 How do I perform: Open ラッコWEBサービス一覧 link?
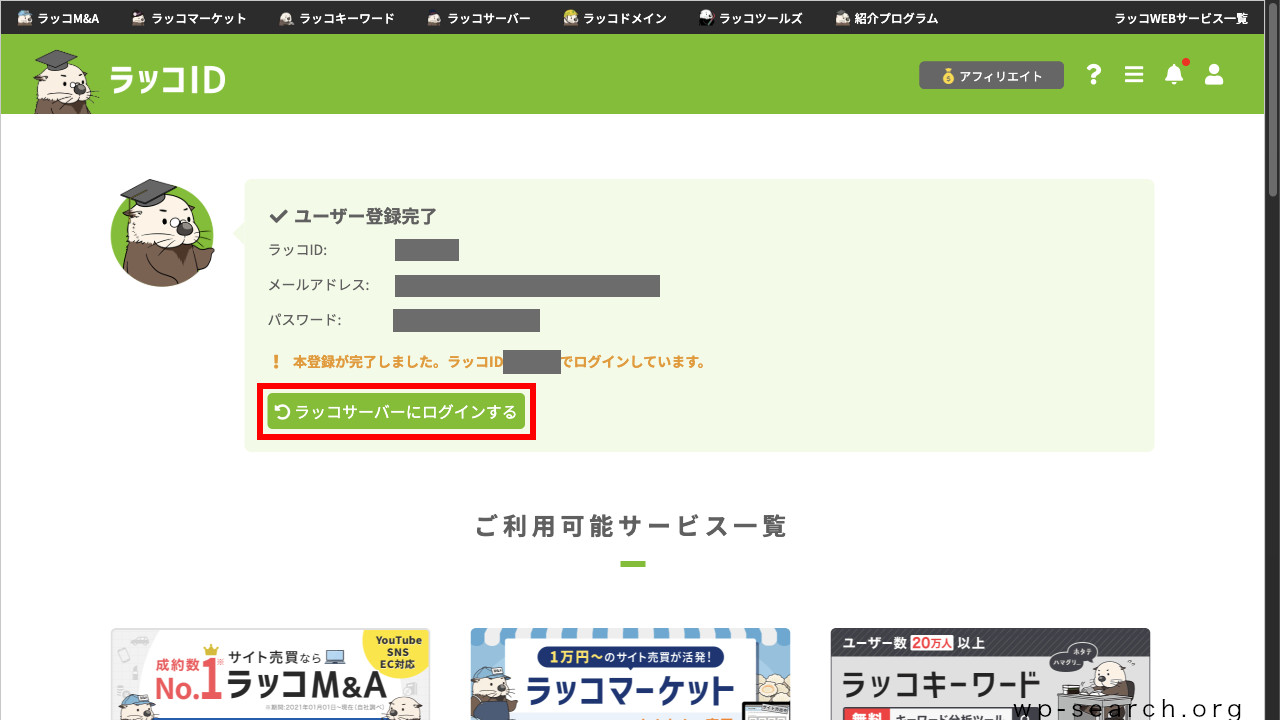click(x=1181, y=18)
